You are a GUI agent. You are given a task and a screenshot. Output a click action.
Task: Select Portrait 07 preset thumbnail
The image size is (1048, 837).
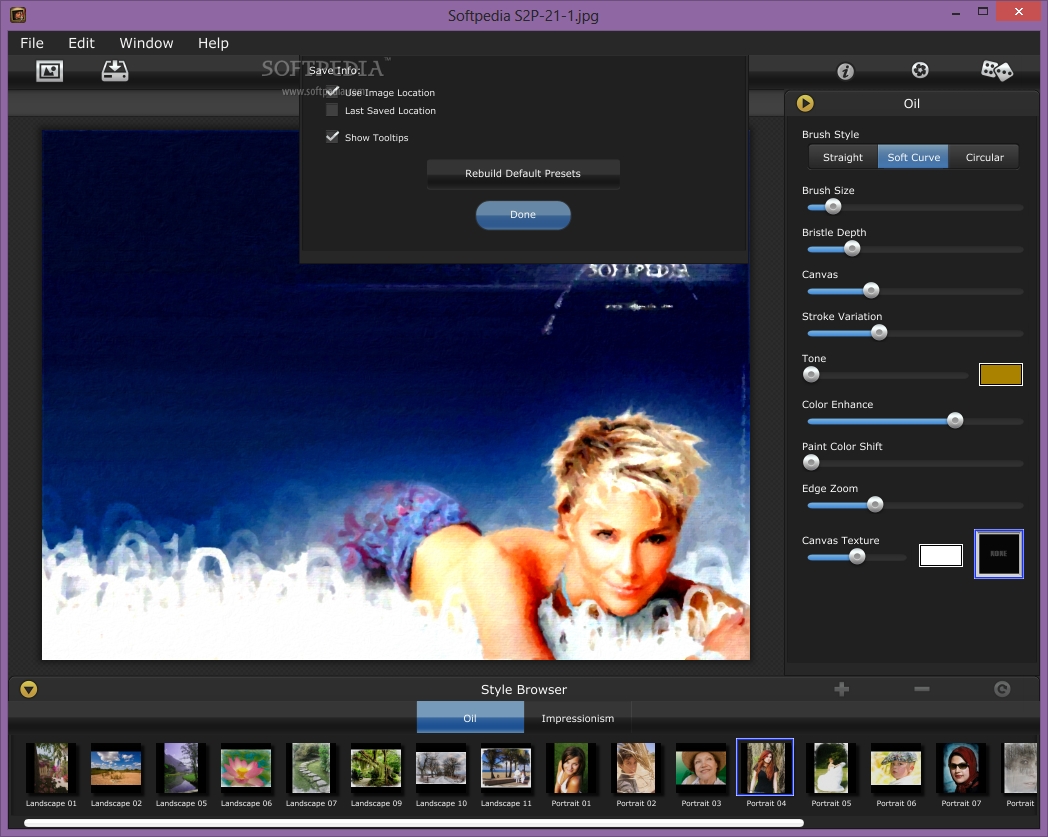(961, 768)
